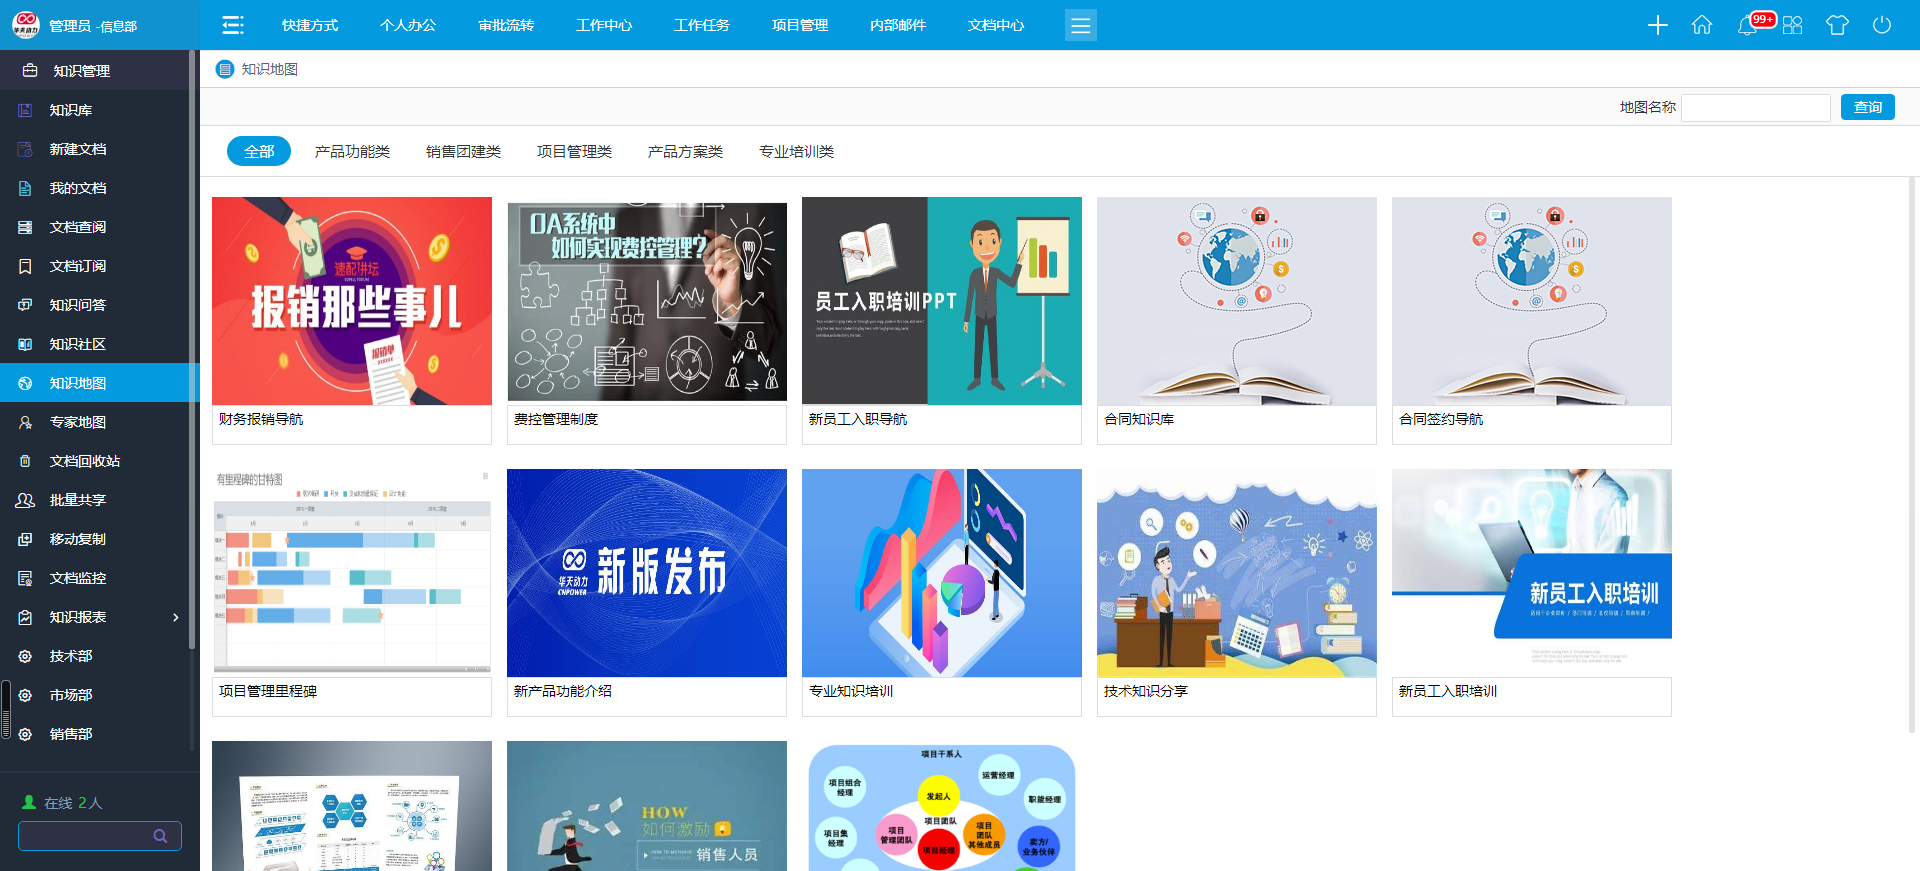Screen dimensions: 1920x871
Task: Select the 产品功能类 category tab
Action: click(x=352, y=151)
